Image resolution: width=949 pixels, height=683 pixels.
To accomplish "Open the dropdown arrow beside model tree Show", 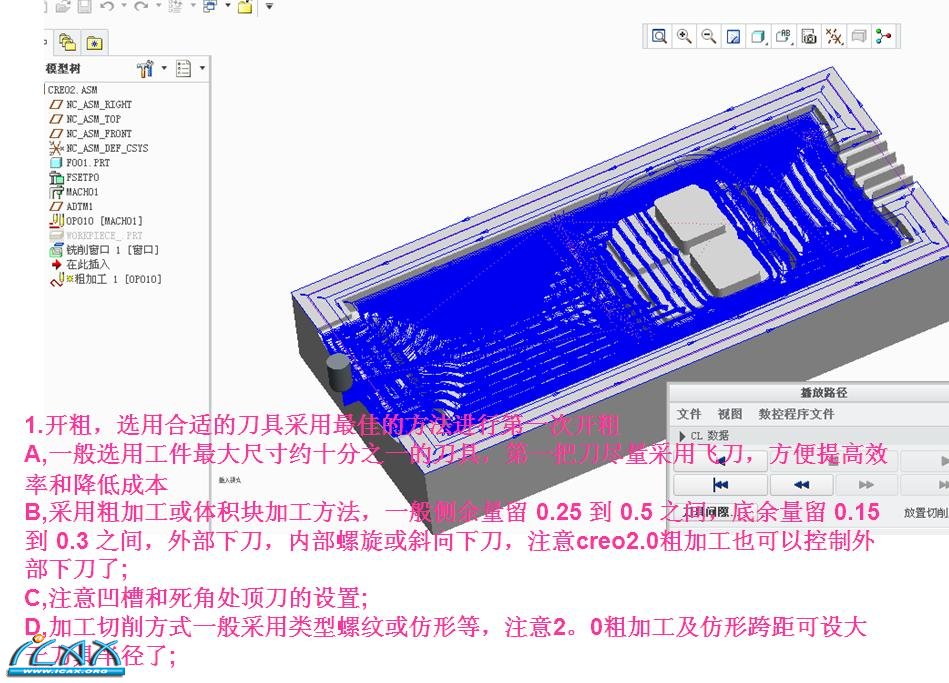I will point(202,68).
